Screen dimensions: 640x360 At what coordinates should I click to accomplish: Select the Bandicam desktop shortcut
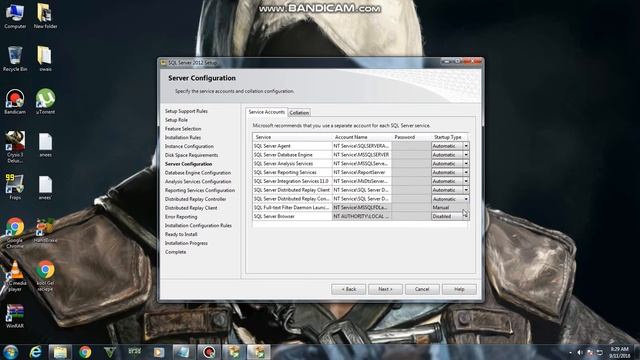pyautogui.click(x=15, y=101)
